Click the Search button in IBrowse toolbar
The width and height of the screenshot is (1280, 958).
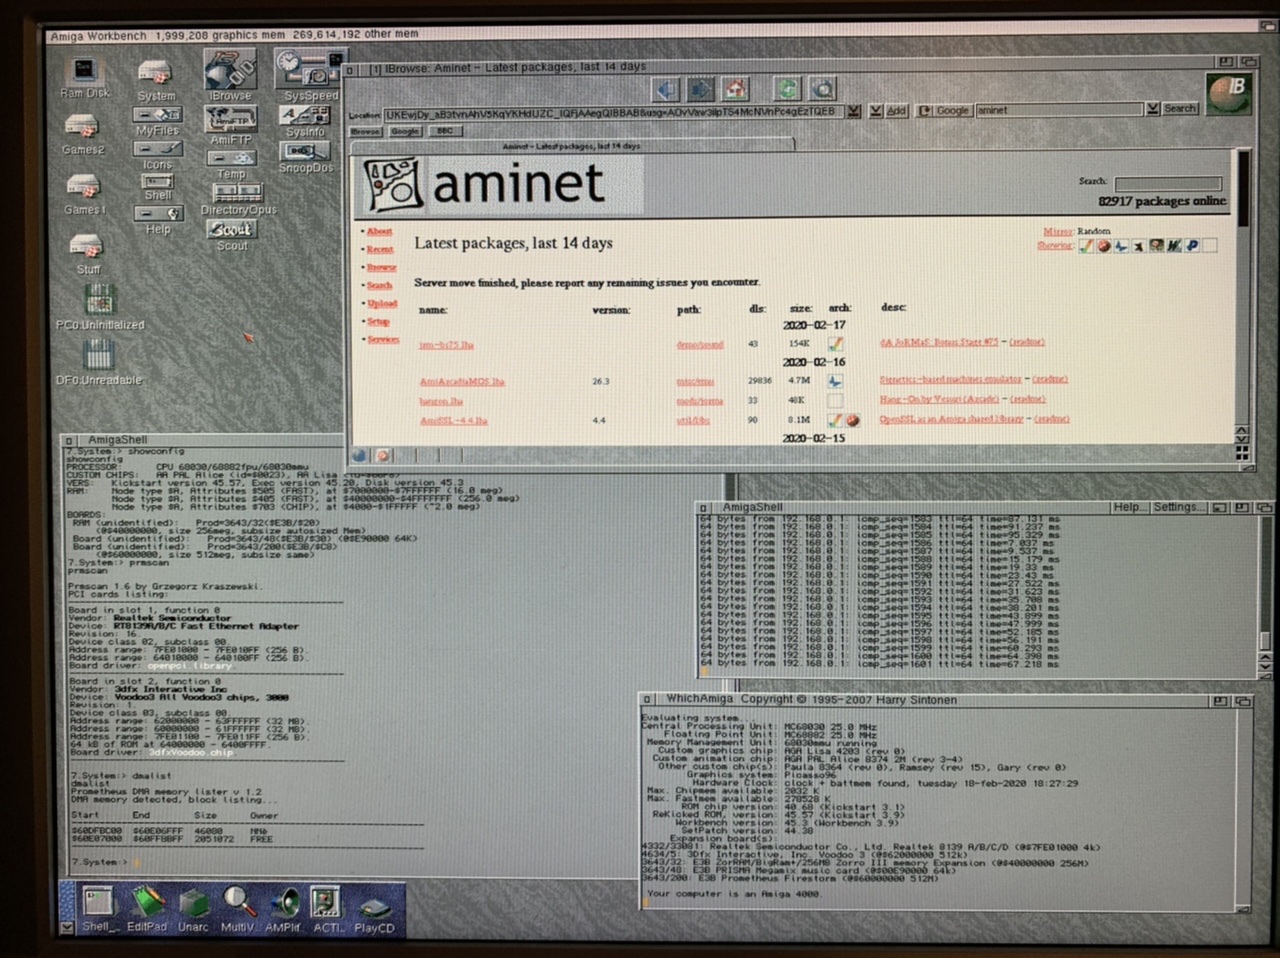(x=1180, y=108)
